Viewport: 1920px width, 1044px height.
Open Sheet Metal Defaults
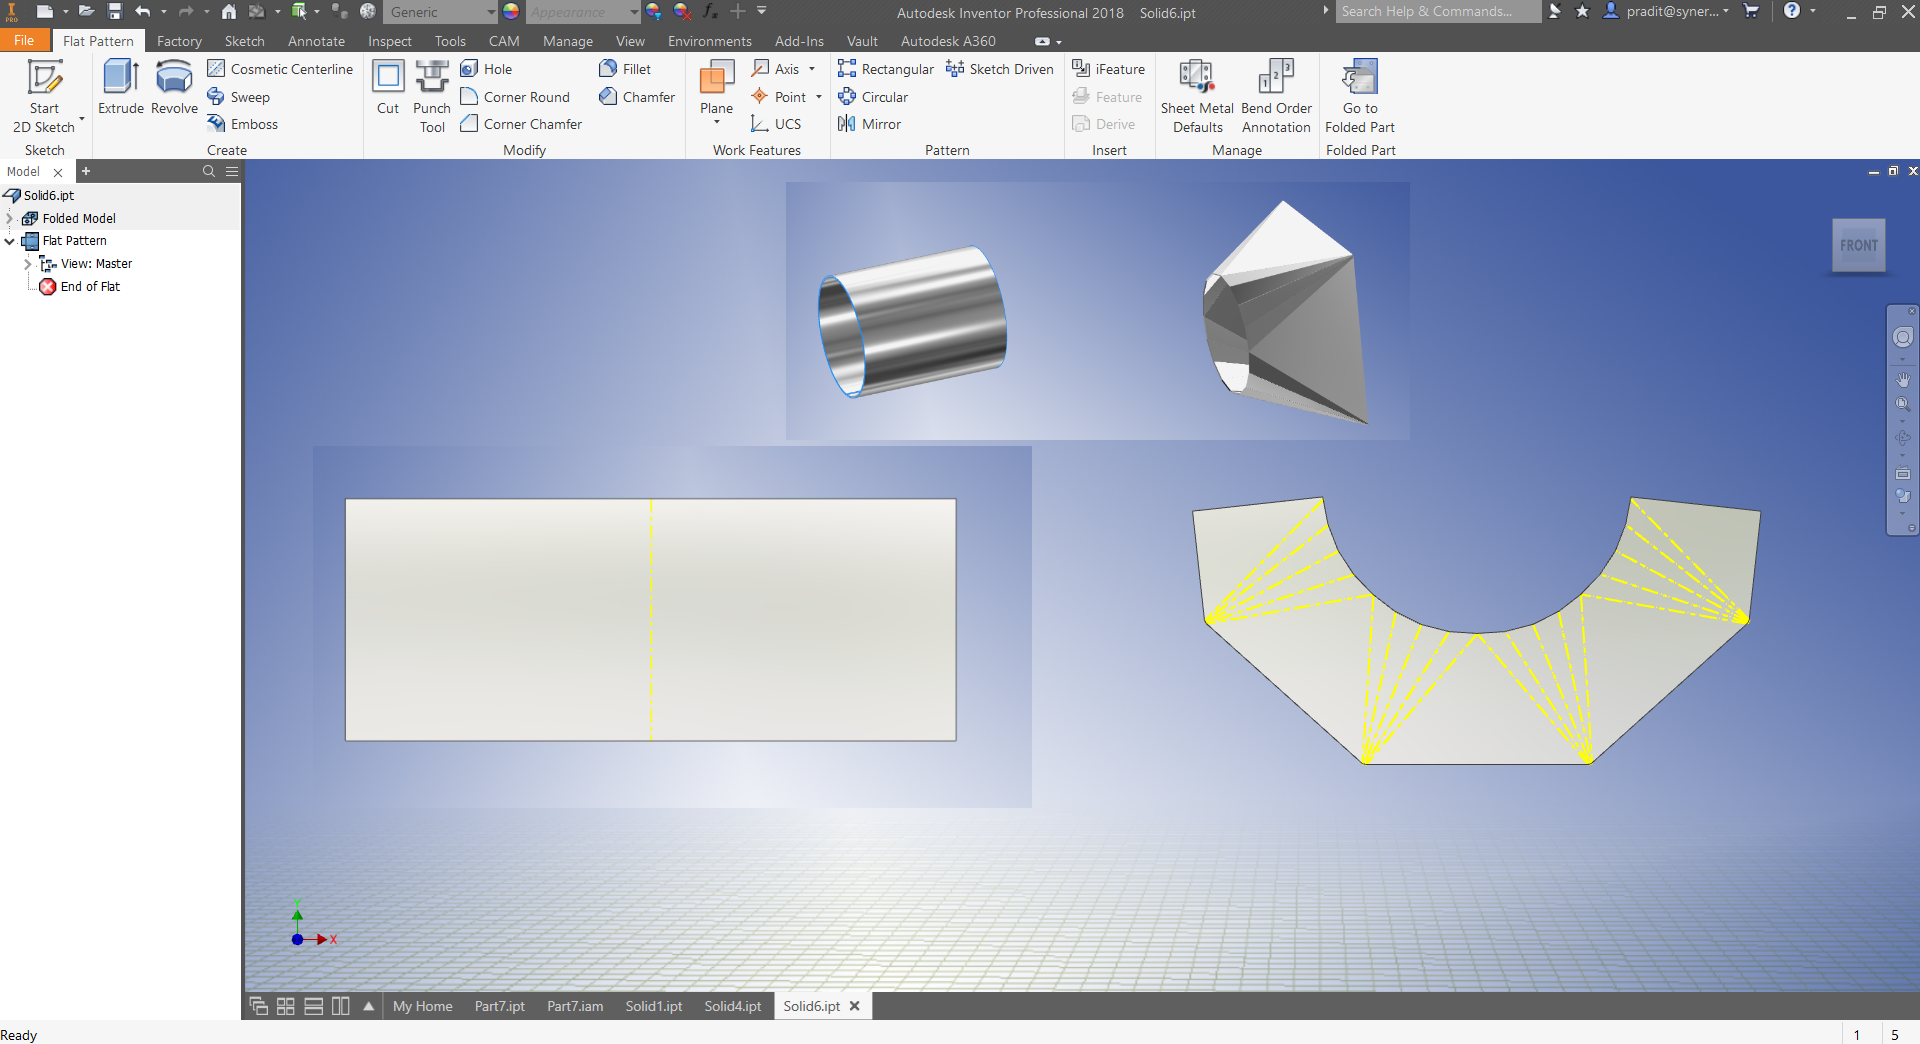point(1196,95)
